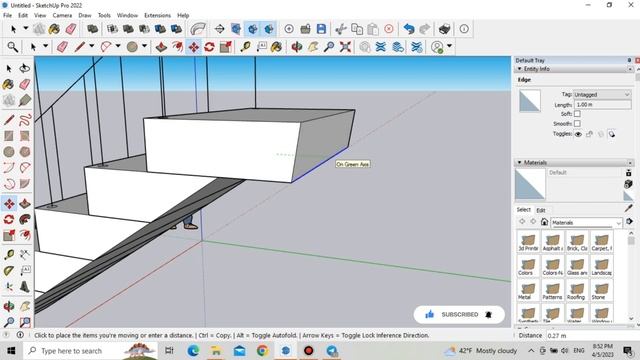The width and height of the screenshot is (640, 360).
Task: Select the Zoom Window tool in left toolbar
Action: coord(25,322)
